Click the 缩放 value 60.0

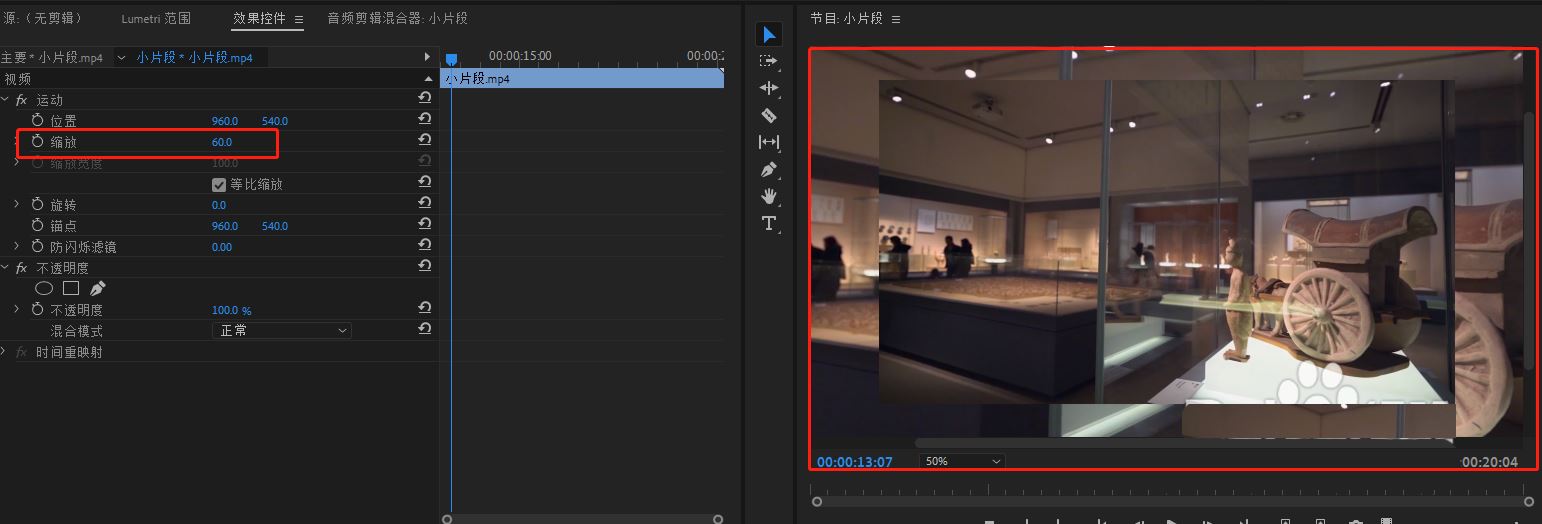click(222, 142)
